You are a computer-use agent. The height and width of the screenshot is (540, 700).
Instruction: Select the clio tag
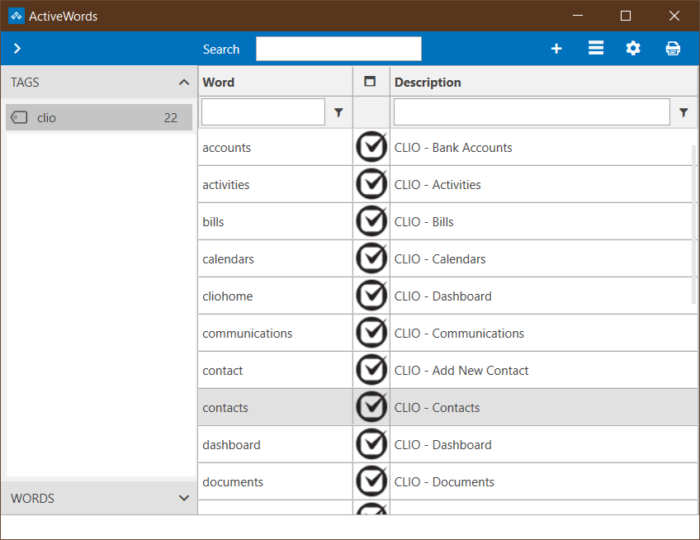[99, 117]
